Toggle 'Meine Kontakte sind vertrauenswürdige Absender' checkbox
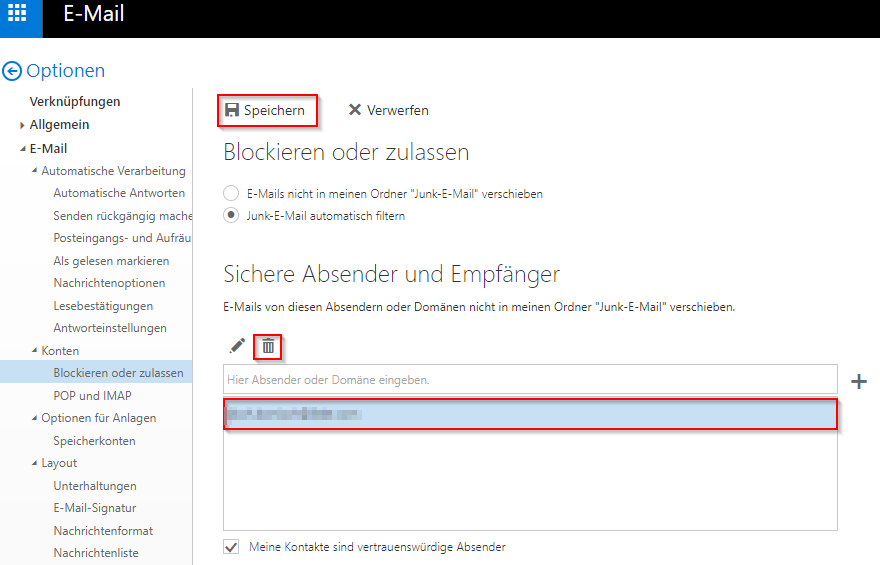Screen dimensions: 880x565 tap(231, 547)
